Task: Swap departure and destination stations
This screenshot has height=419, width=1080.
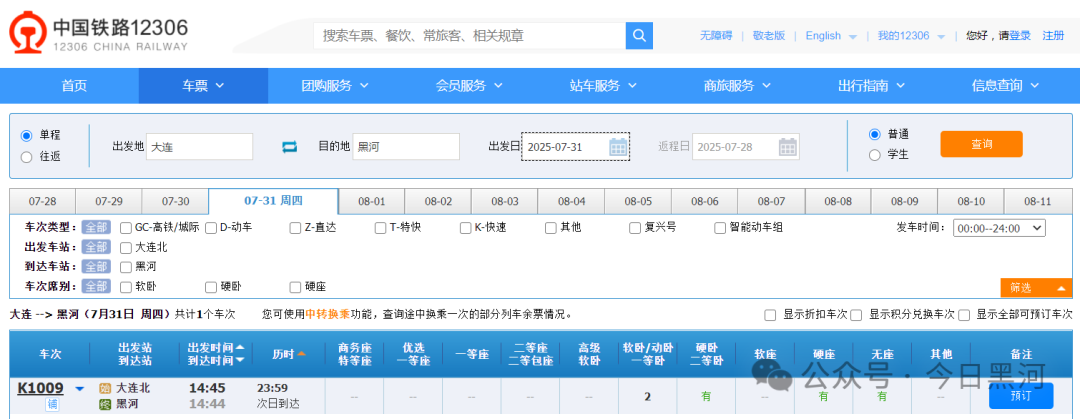Action: [x=289, y=147]
